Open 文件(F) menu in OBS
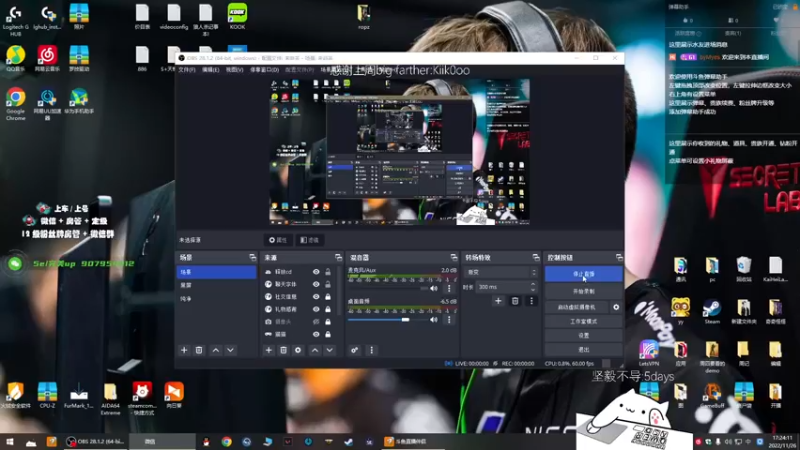Viewport: 800px width, 450px height. pos(187,70)
